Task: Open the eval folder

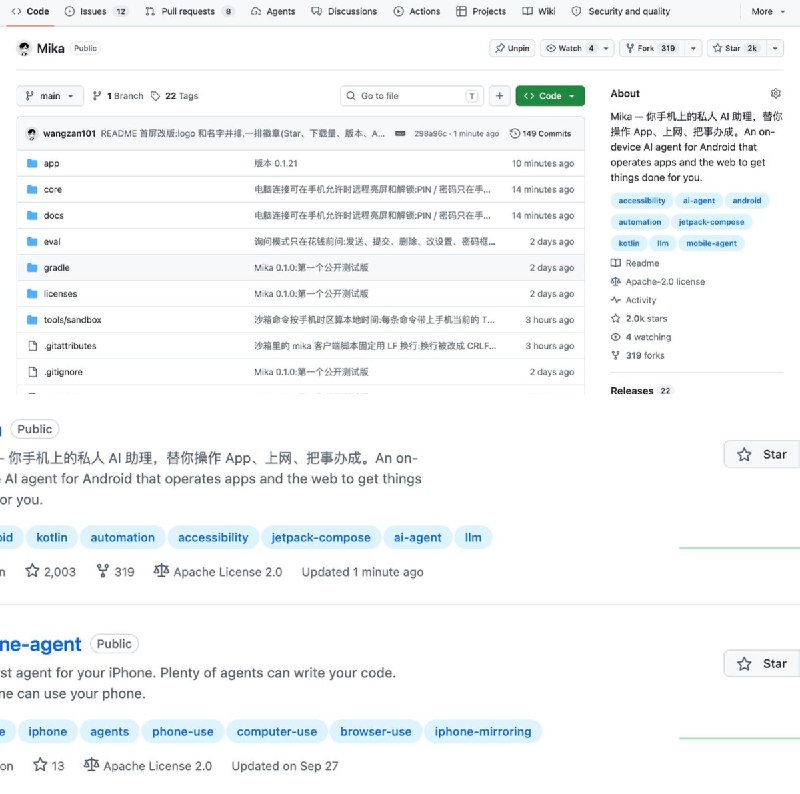Action: tap(52, 241)
